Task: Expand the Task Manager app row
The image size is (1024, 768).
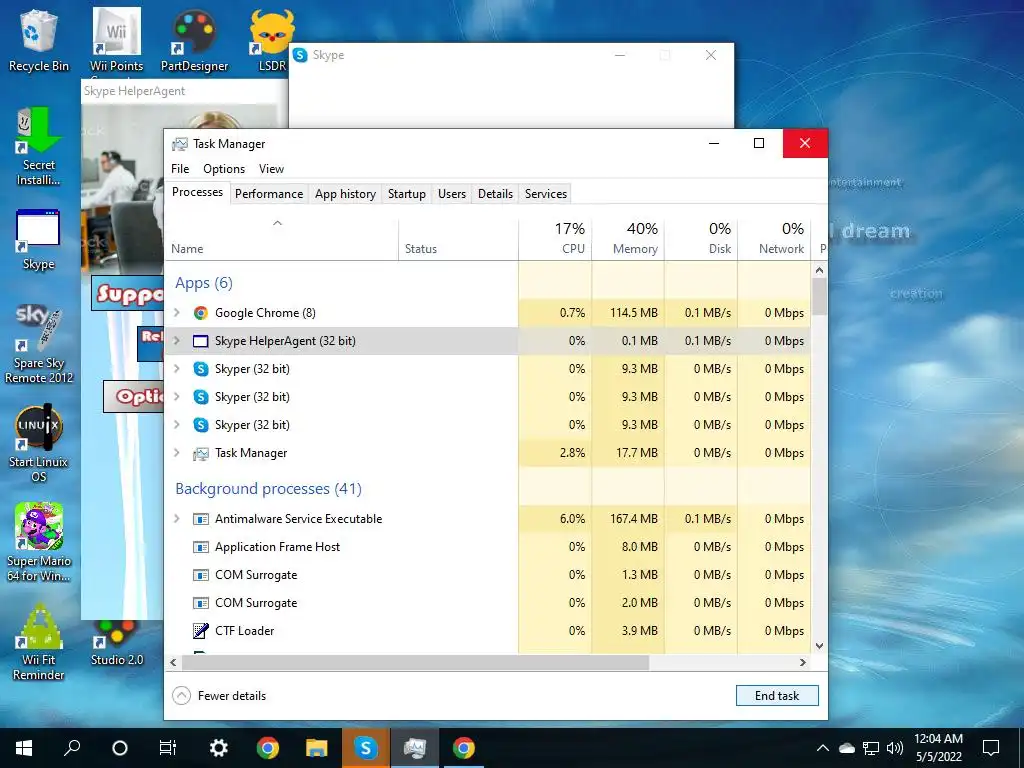Action: (x=176, y=453)
